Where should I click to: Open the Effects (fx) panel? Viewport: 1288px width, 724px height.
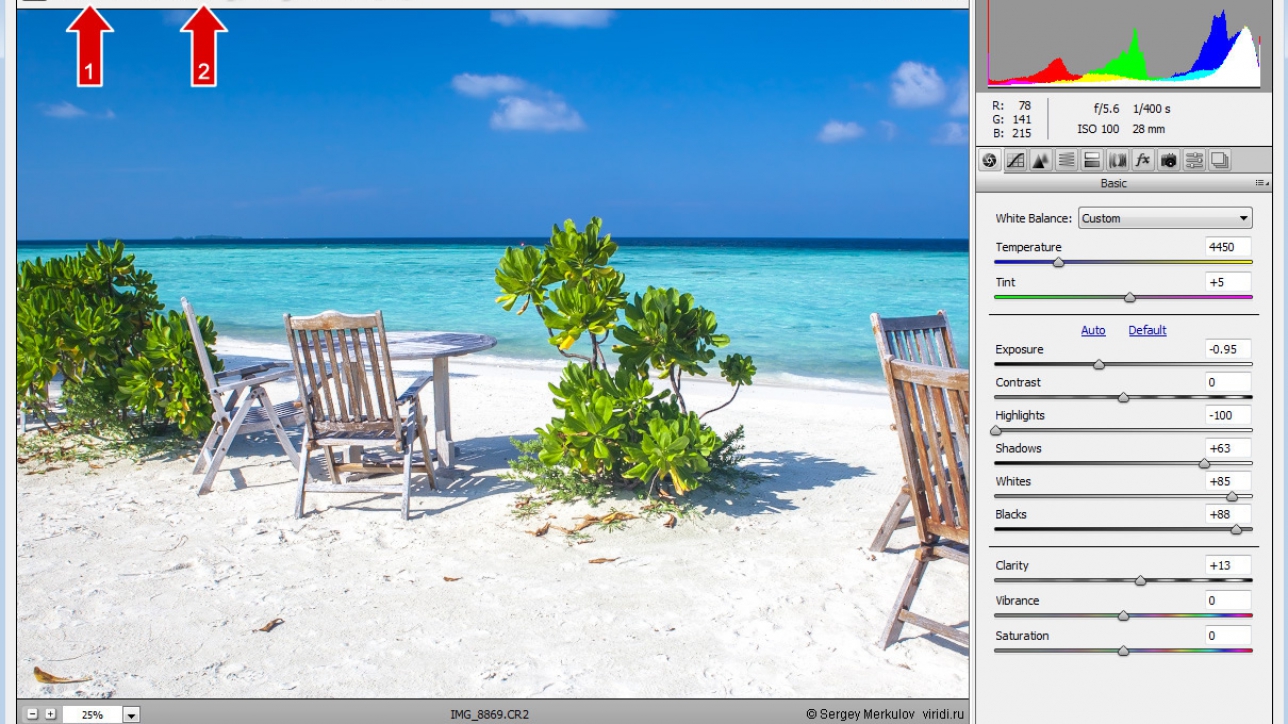[x=1143, y=160]
